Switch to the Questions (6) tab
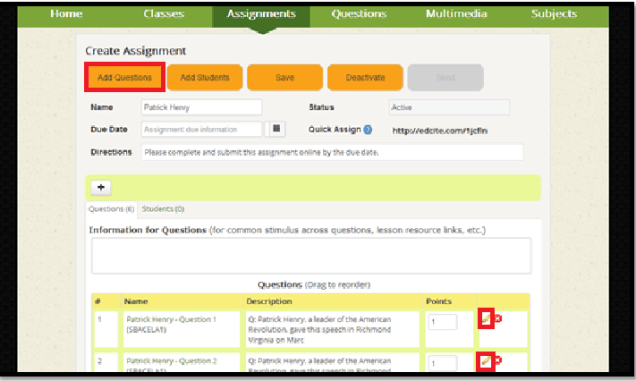 [111, 209]
